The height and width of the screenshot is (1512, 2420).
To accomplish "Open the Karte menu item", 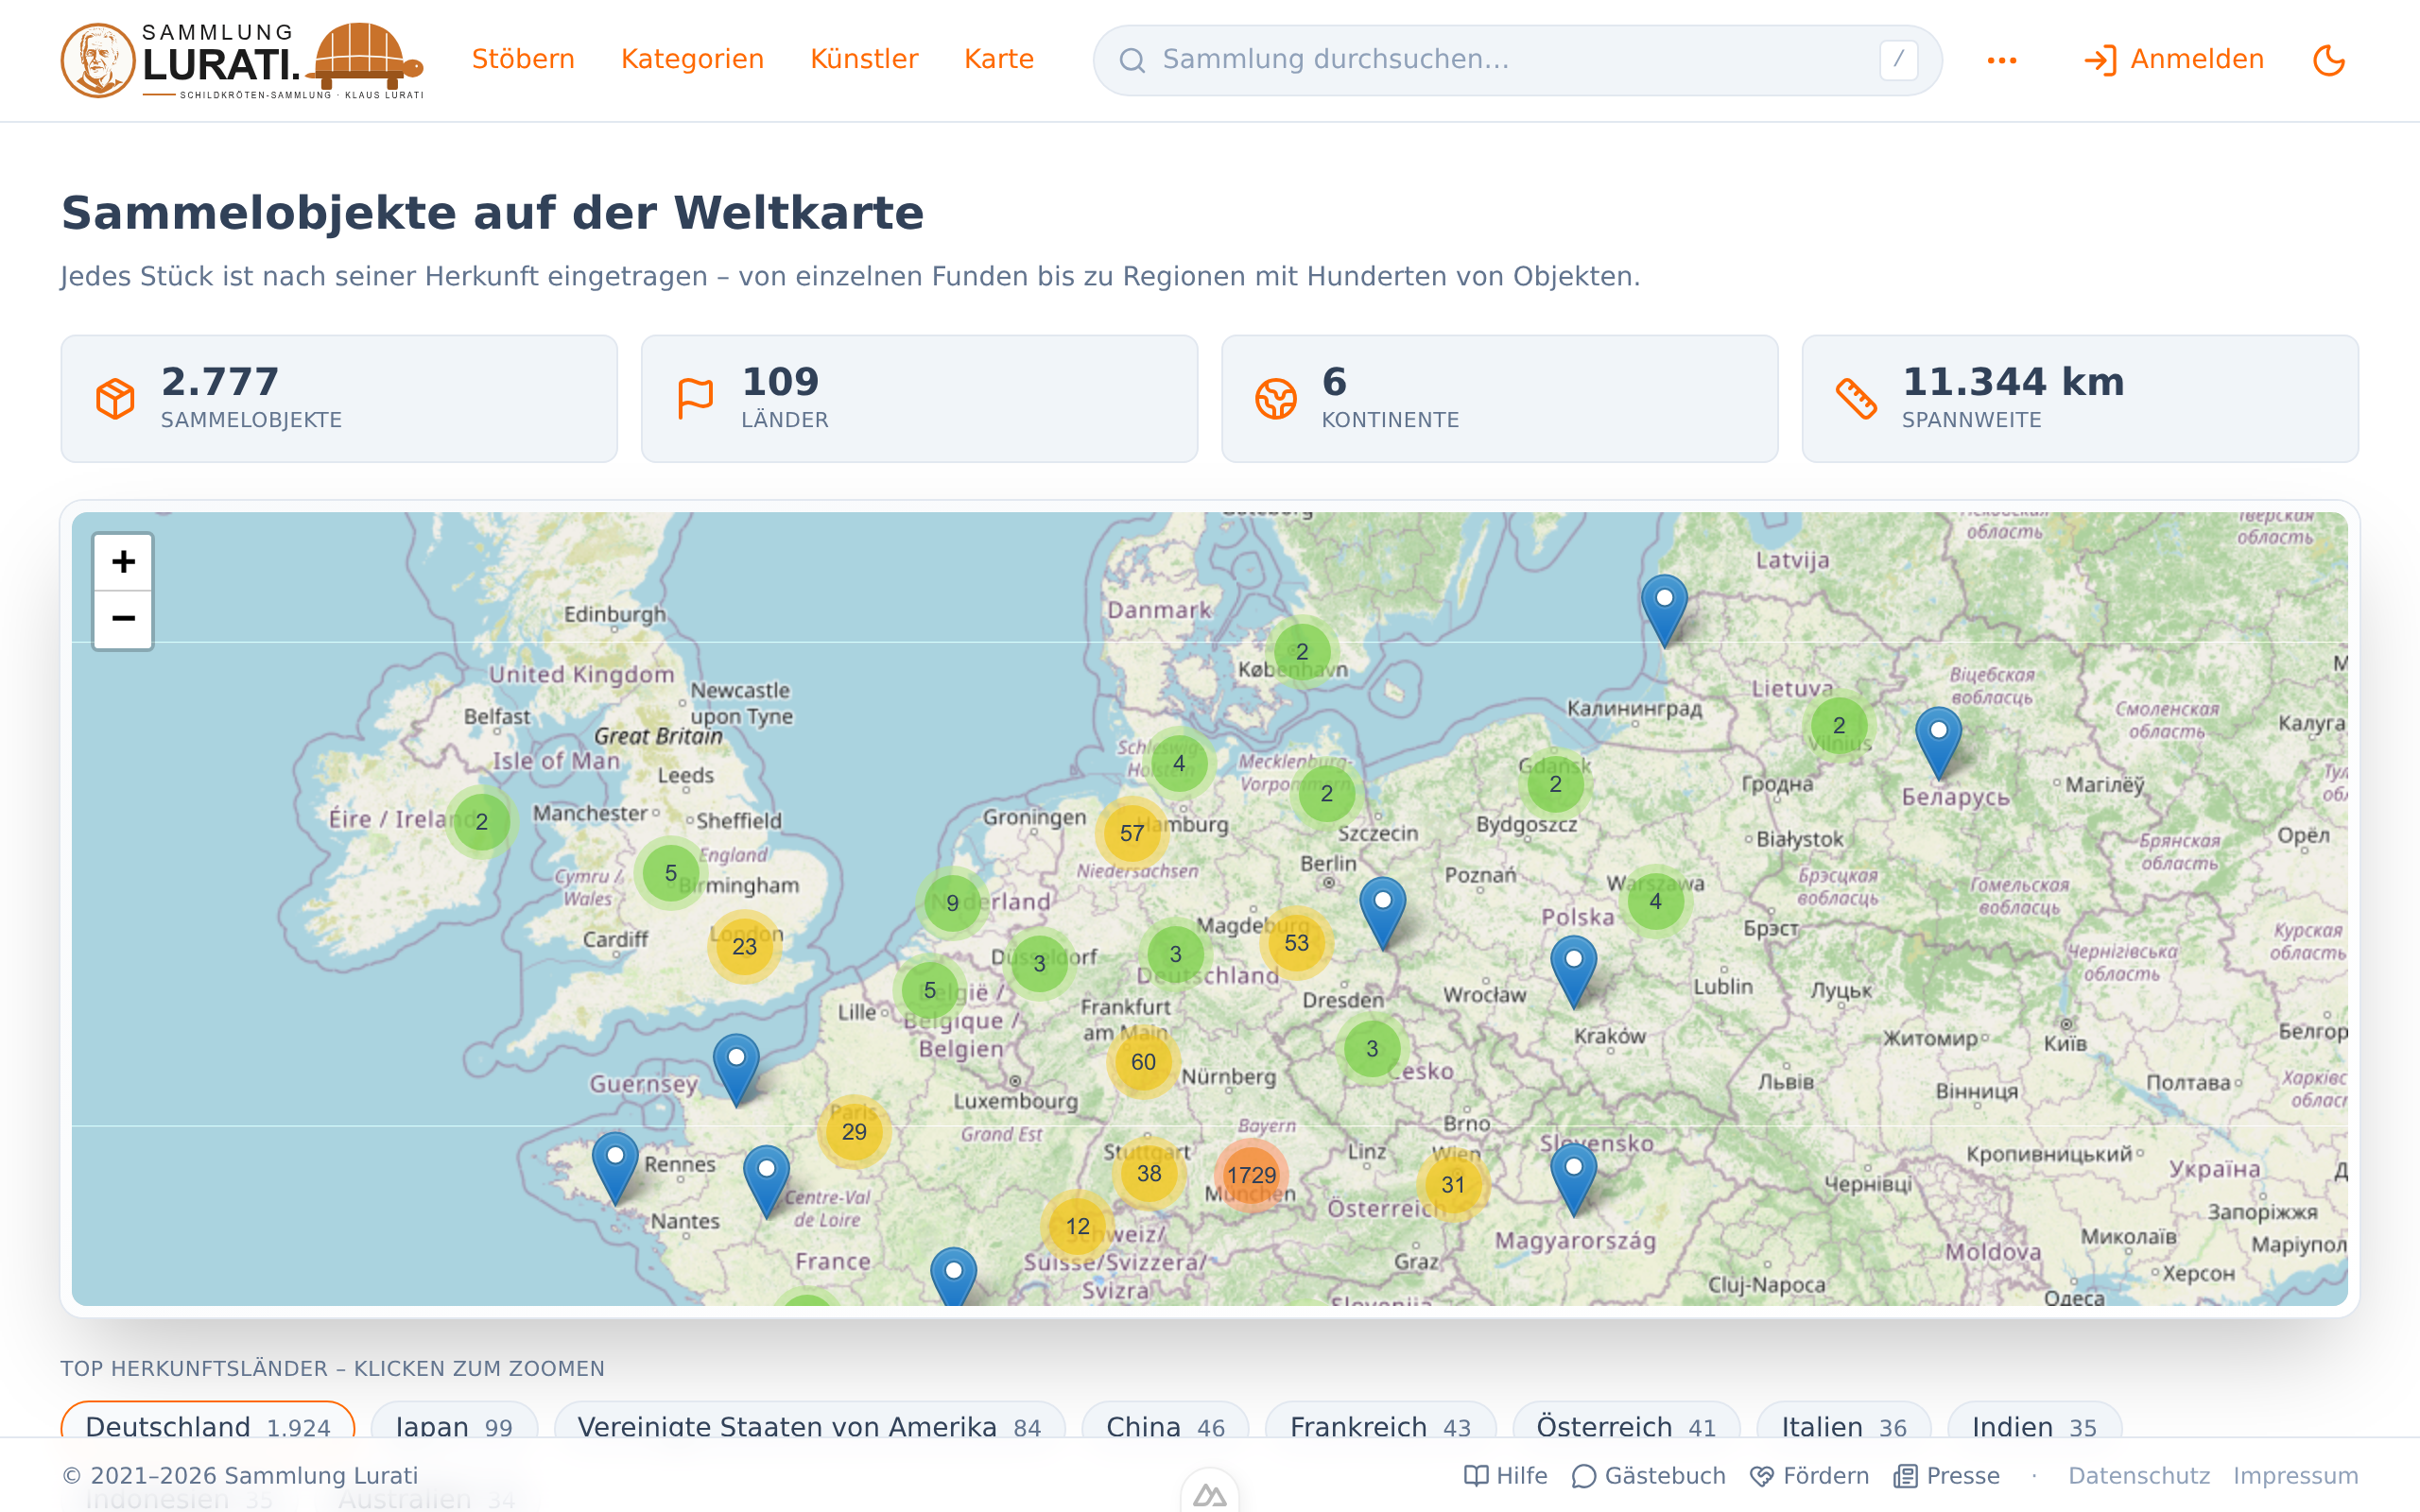I will (999, 59).
